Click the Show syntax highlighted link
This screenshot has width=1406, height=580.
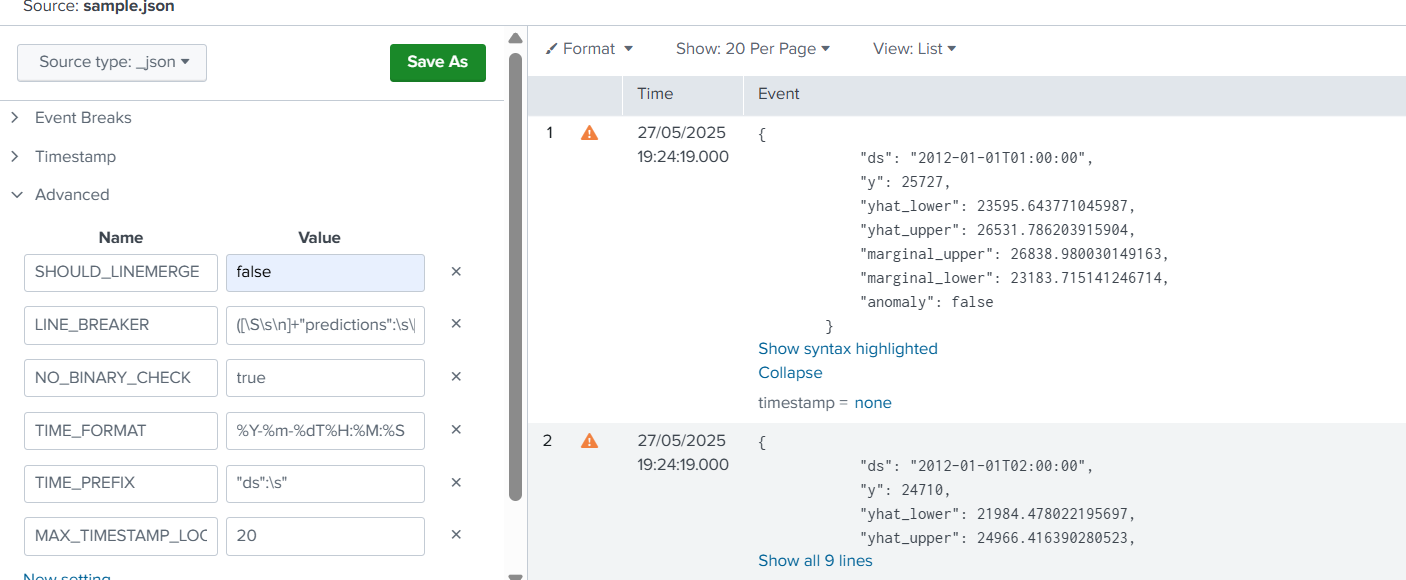coord(848,348)
